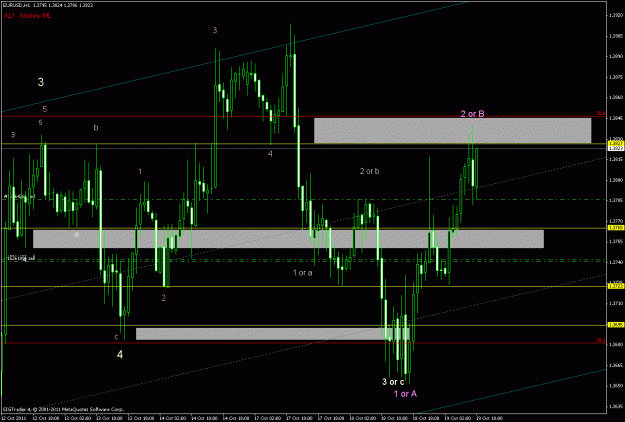Select the red 'AL1: Andrew ML' label
Viewport: 625px width, 422px height.
[28, 16]
